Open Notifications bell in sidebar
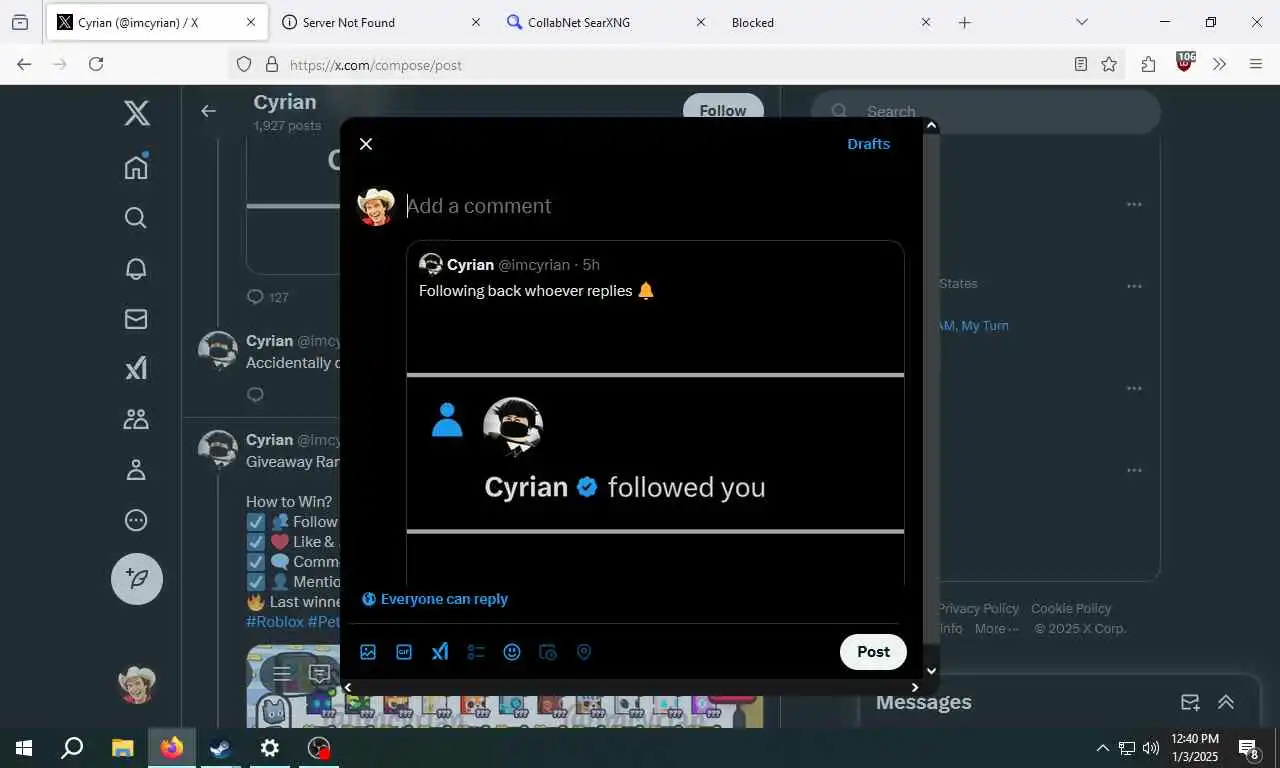This screenshot has height=768, width=1280. tap(137, 269)
